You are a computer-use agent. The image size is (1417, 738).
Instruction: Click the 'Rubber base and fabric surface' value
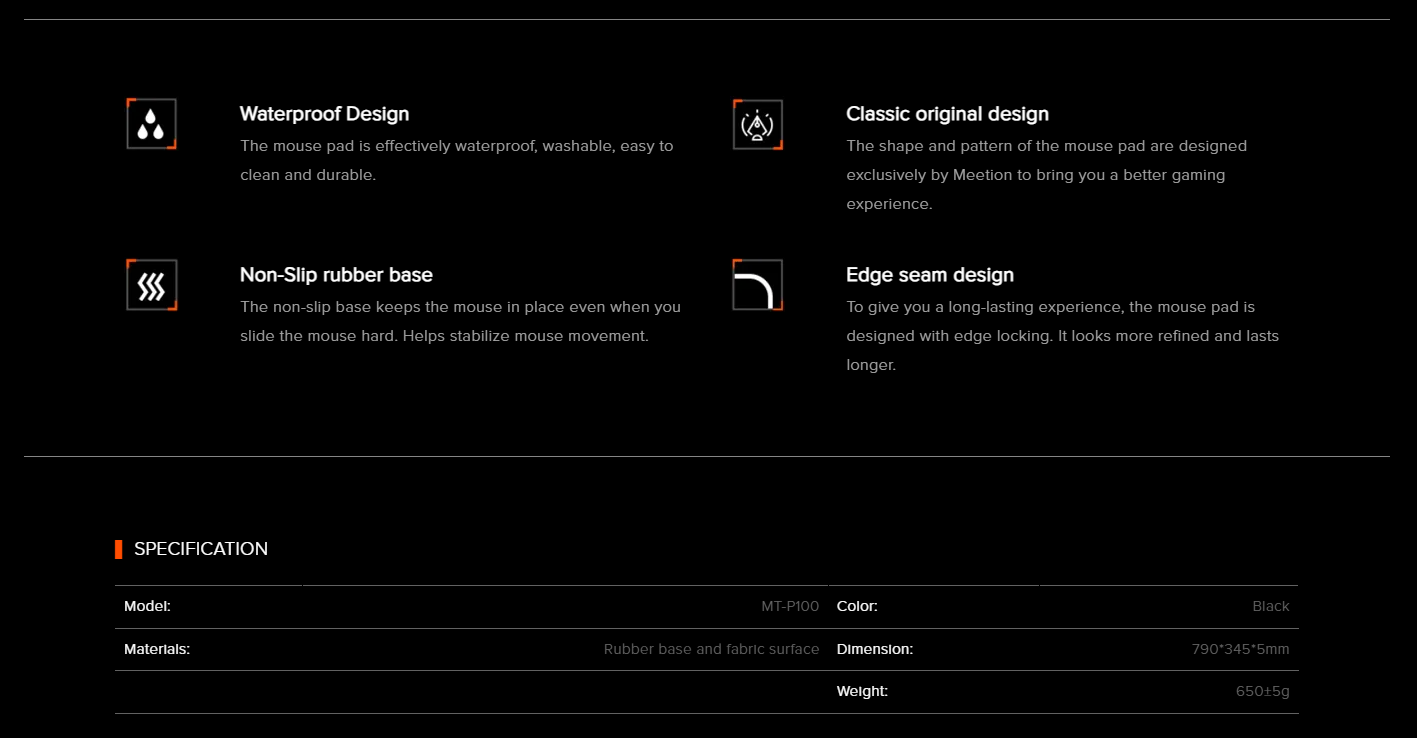tap(711, 649)
